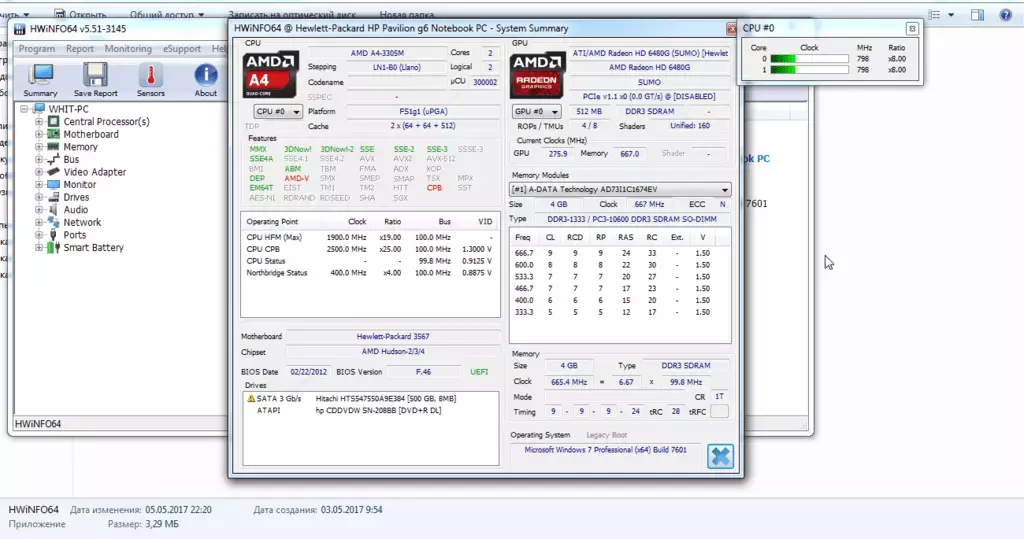
Task: Click the CPU CPB operating point row
Action: tap(370, 249)
